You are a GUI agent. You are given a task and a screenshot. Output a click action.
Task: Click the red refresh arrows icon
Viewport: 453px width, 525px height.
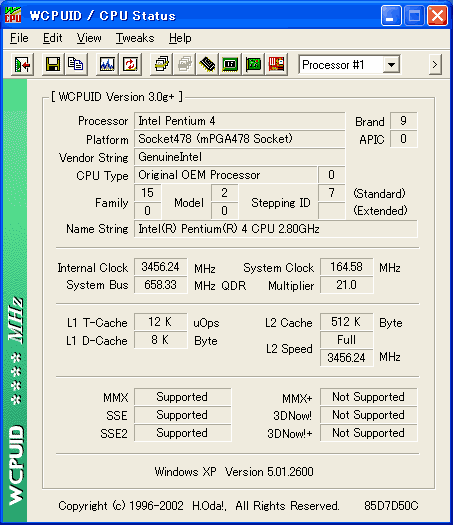pyautogui.click(x=130, y=64)
